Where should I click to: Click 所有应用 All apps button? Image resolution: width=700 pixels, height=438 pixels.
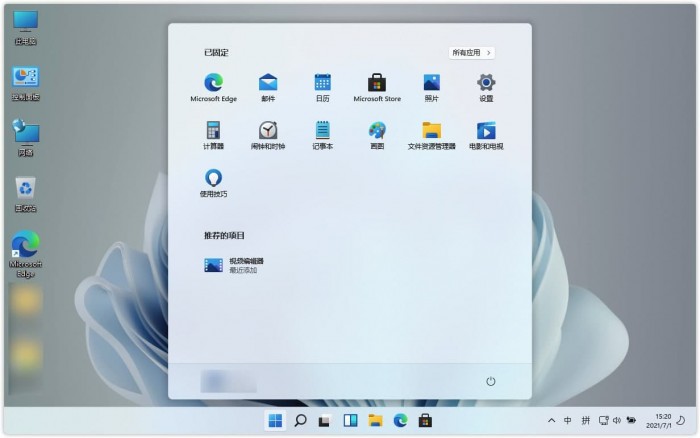tap(471, 53)
